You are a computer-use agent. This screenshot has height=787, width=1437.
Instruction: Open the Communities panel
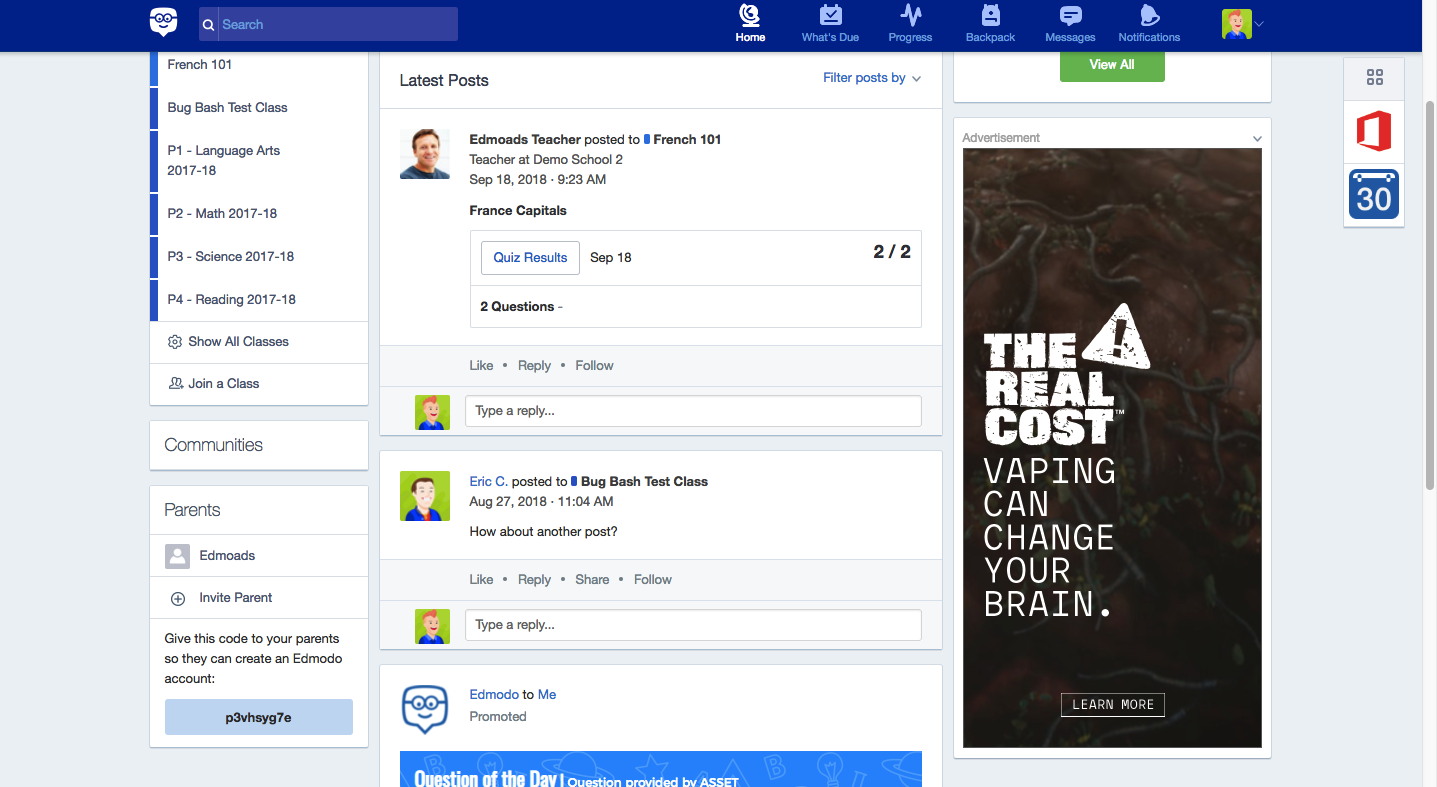pyautogui.click(x=259, y=445)
